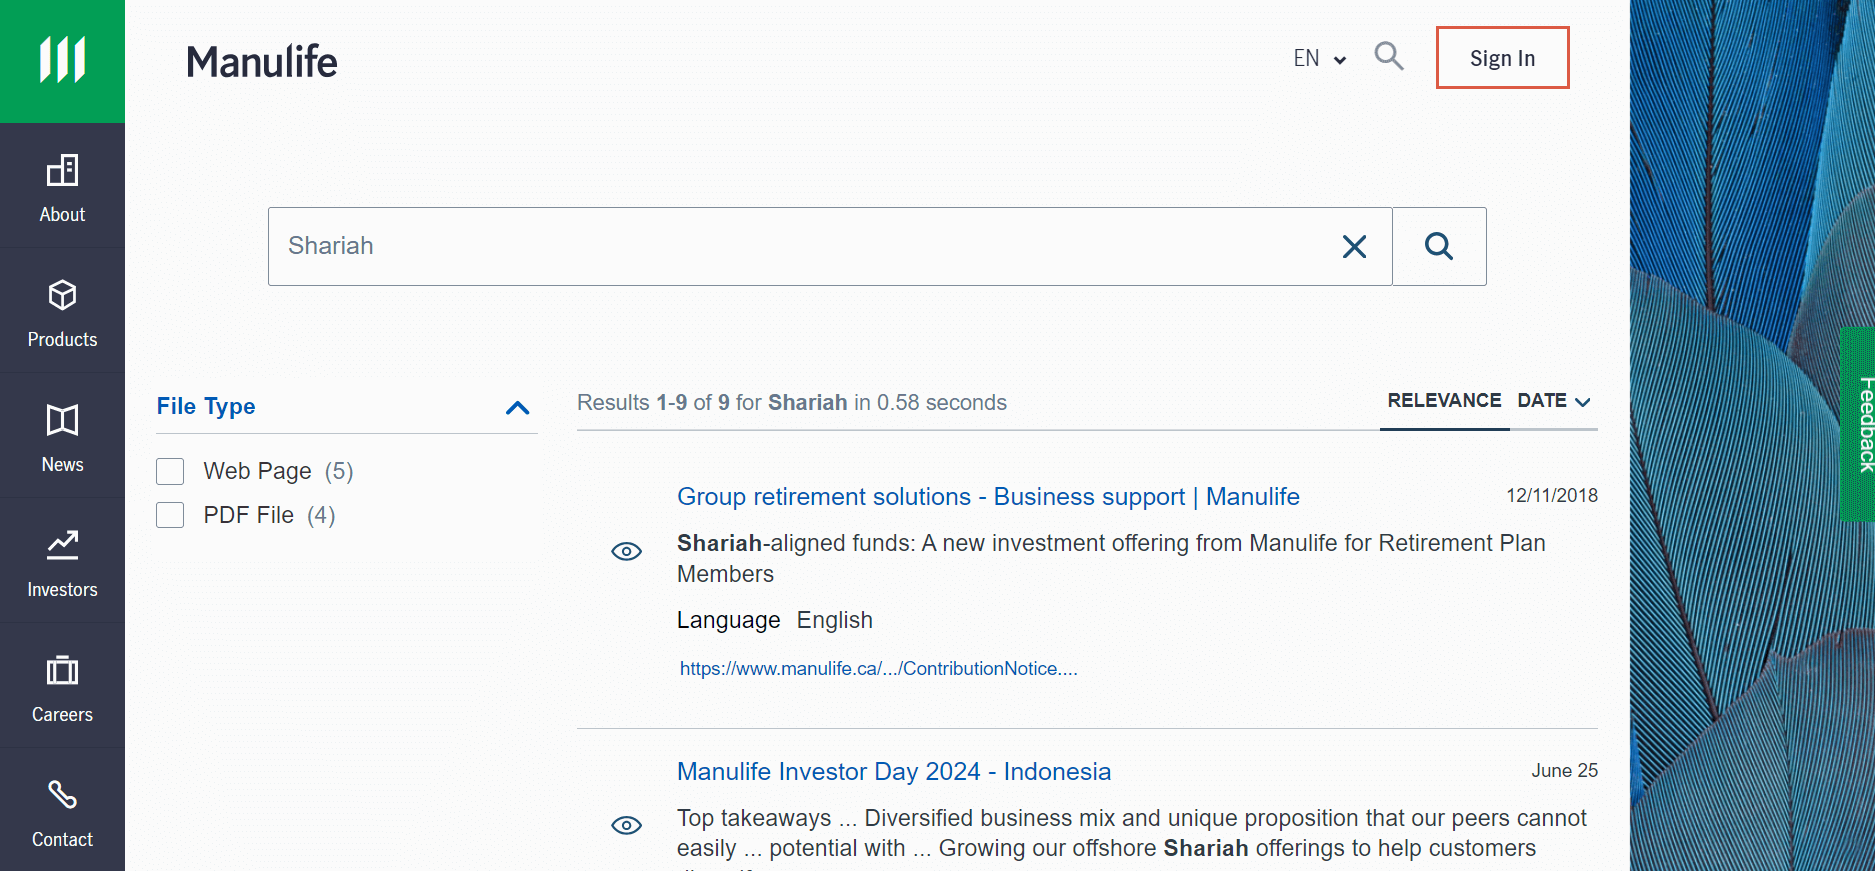Open Careers from the sidebar
Screen dimensions: 1875x871
[62, 688]
